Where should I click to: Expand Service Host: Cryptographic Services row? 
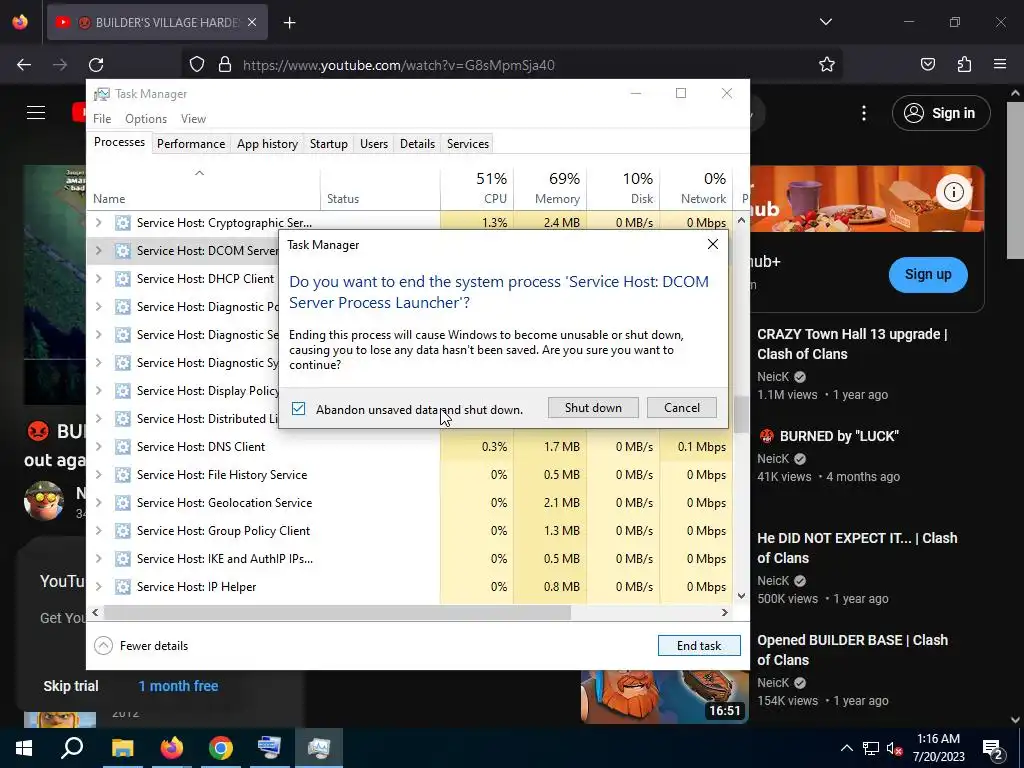(x=99, y=223)
